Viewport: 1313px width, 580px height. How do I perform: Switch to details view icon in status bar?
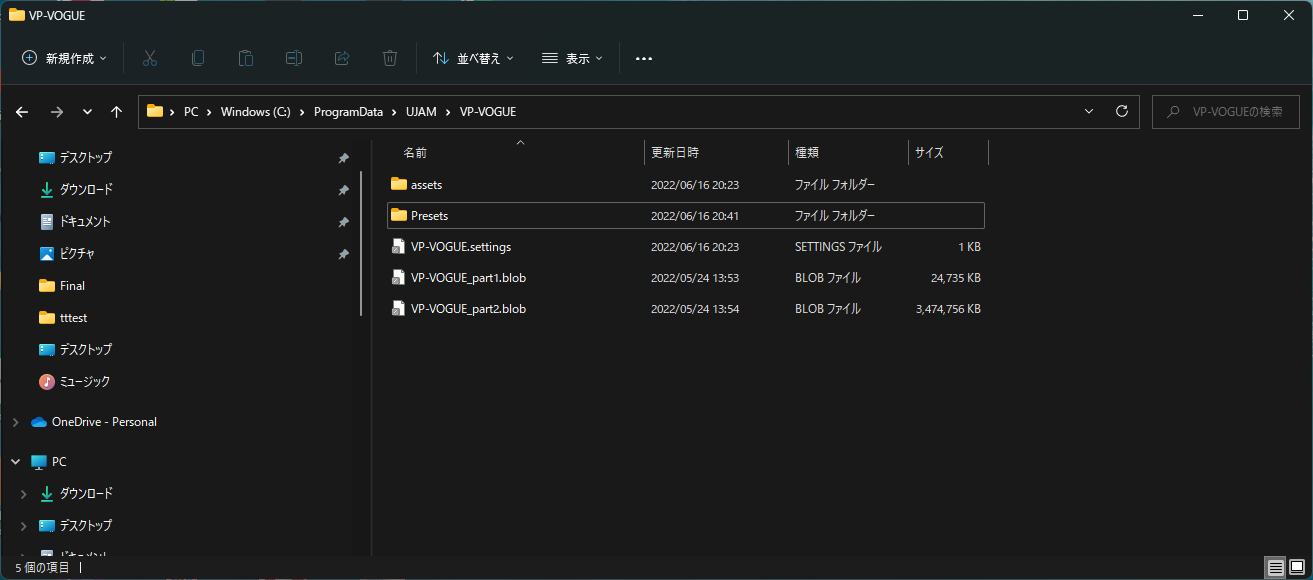[x=1276, y=567]
